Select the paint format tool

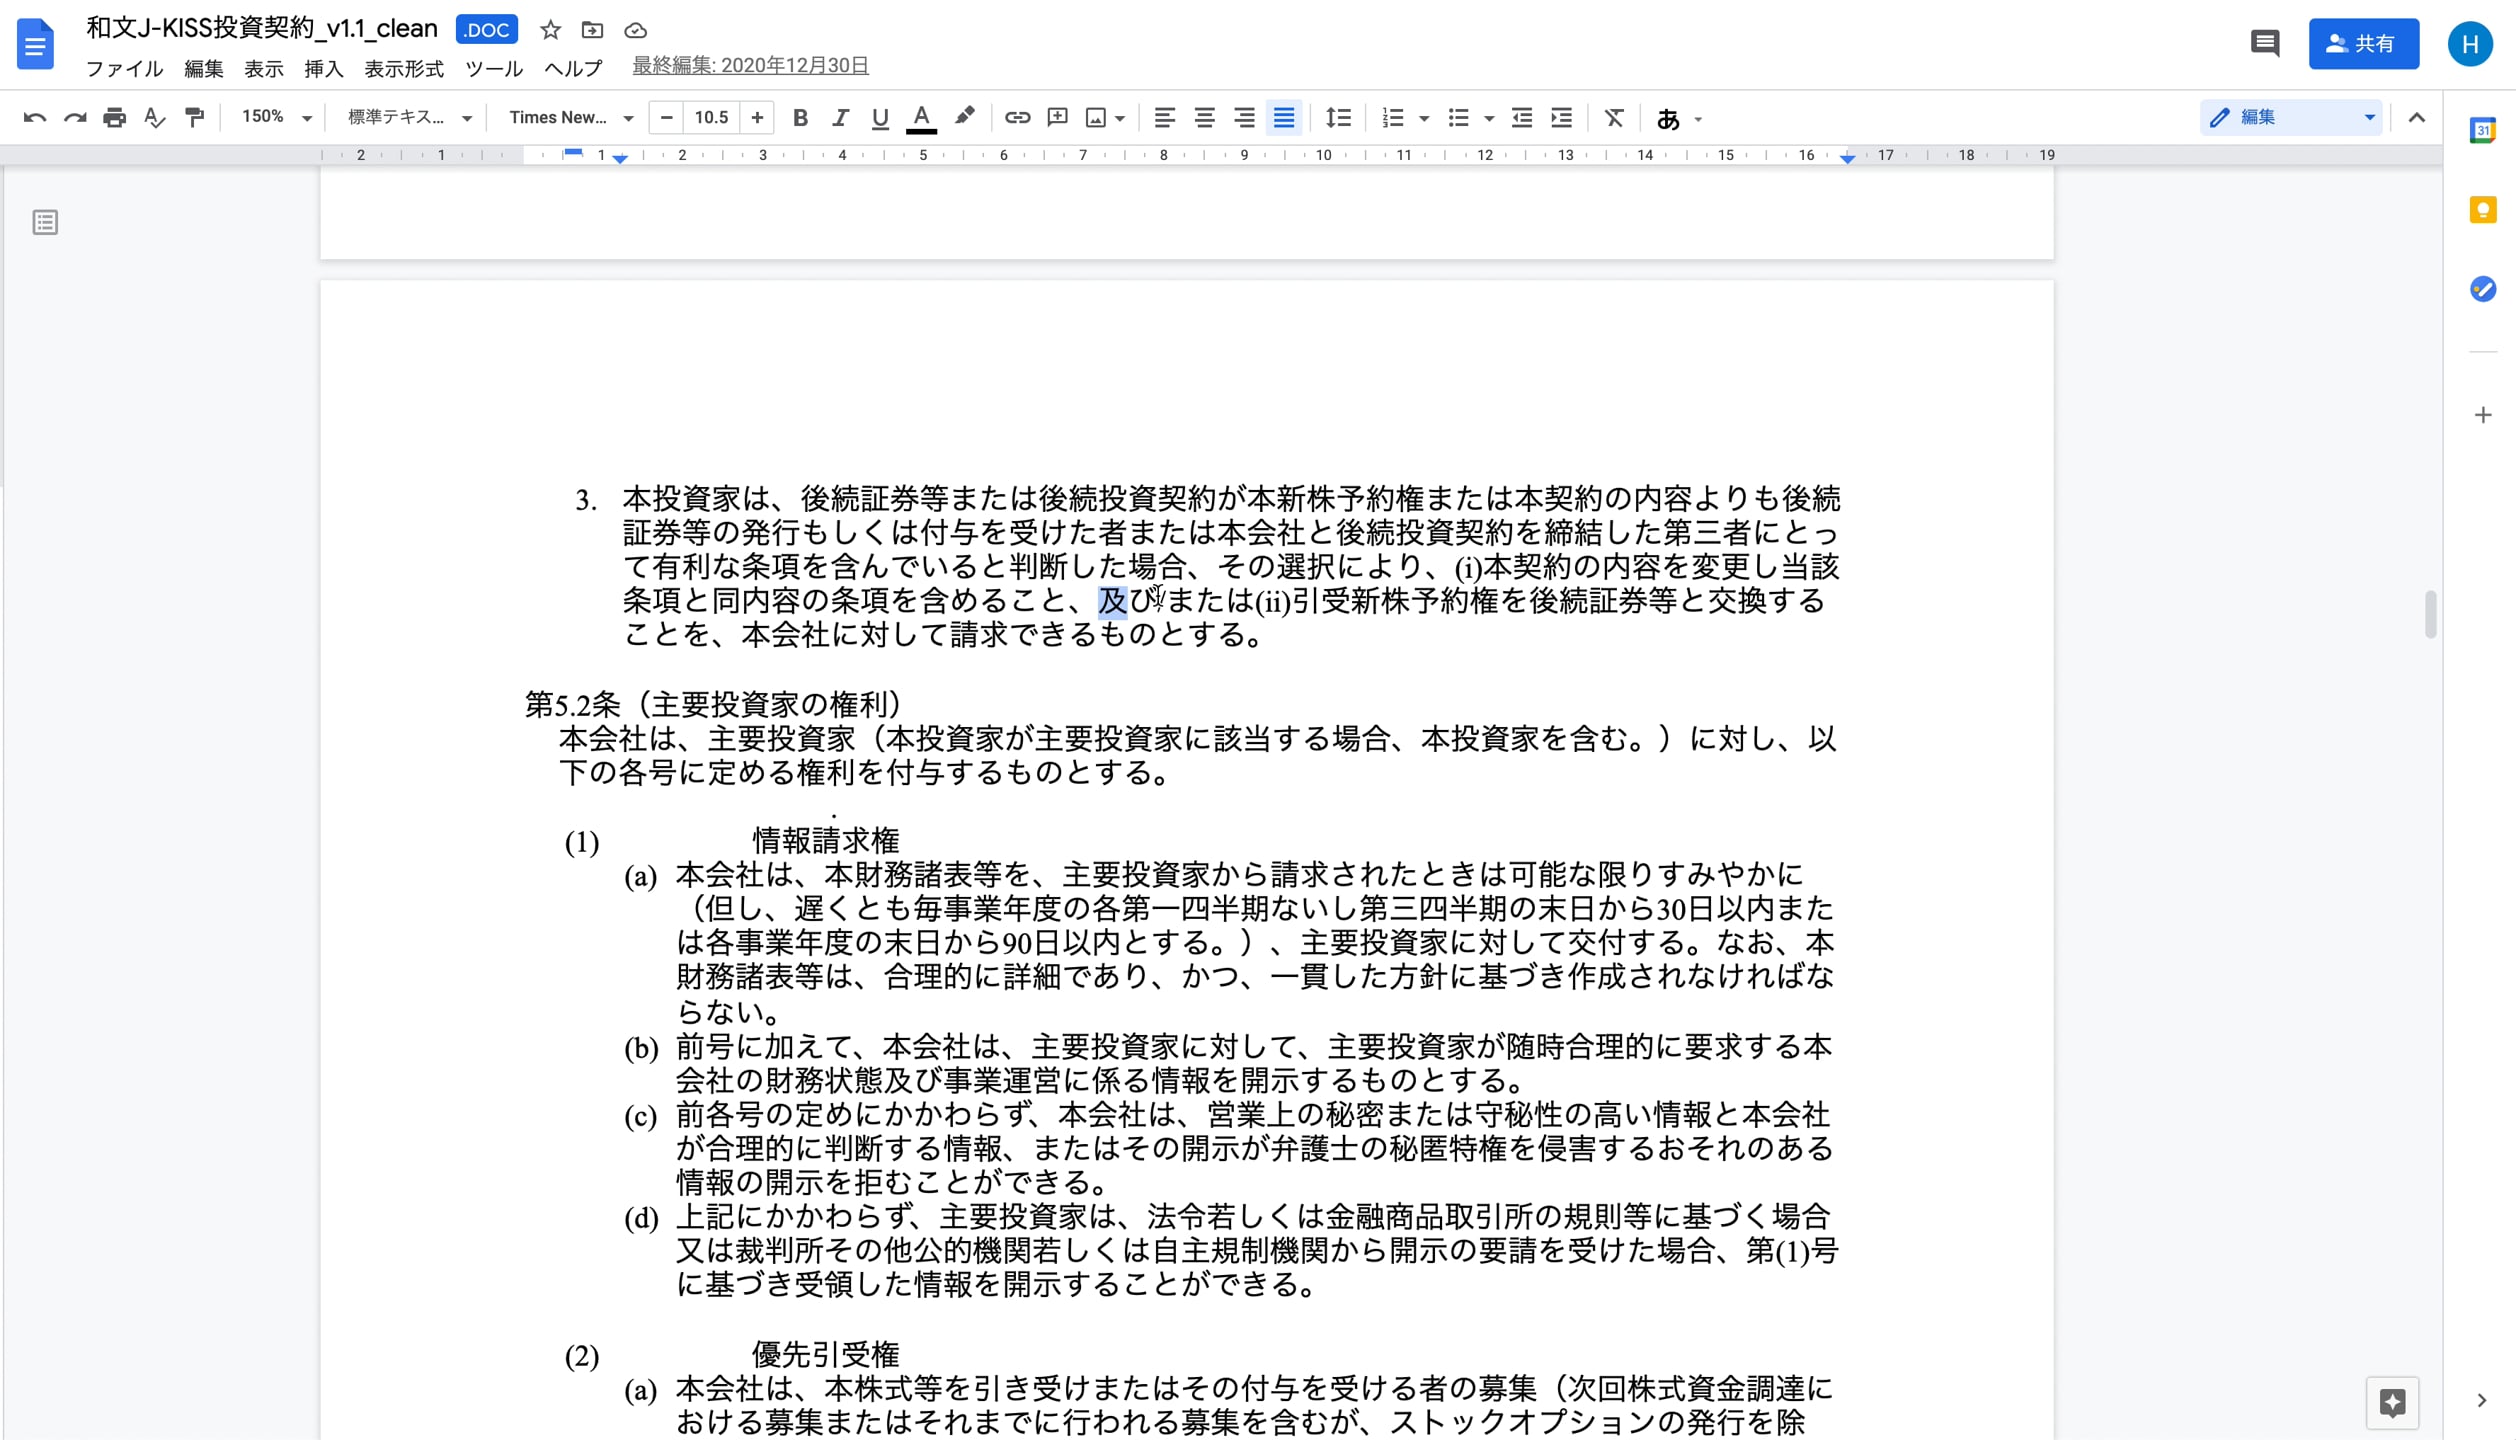(x=194, y=117)
